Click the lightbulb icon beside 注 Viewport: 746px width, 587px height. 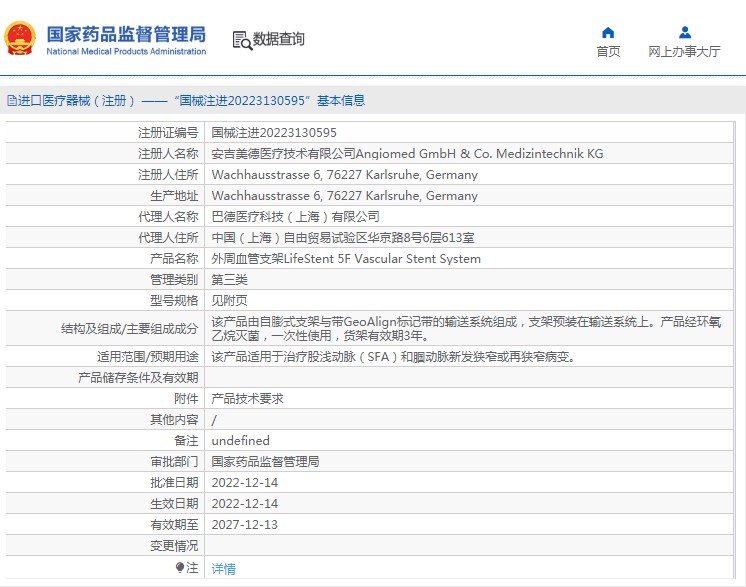click(180, 567)
